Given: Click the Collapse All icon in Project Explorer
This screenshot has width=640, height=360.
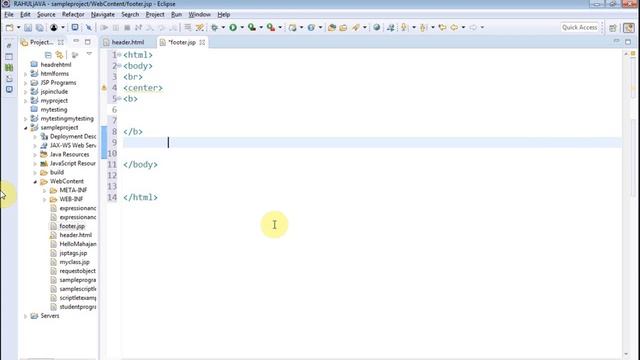Looking at the screenshot, I should (x=48, y=55).
